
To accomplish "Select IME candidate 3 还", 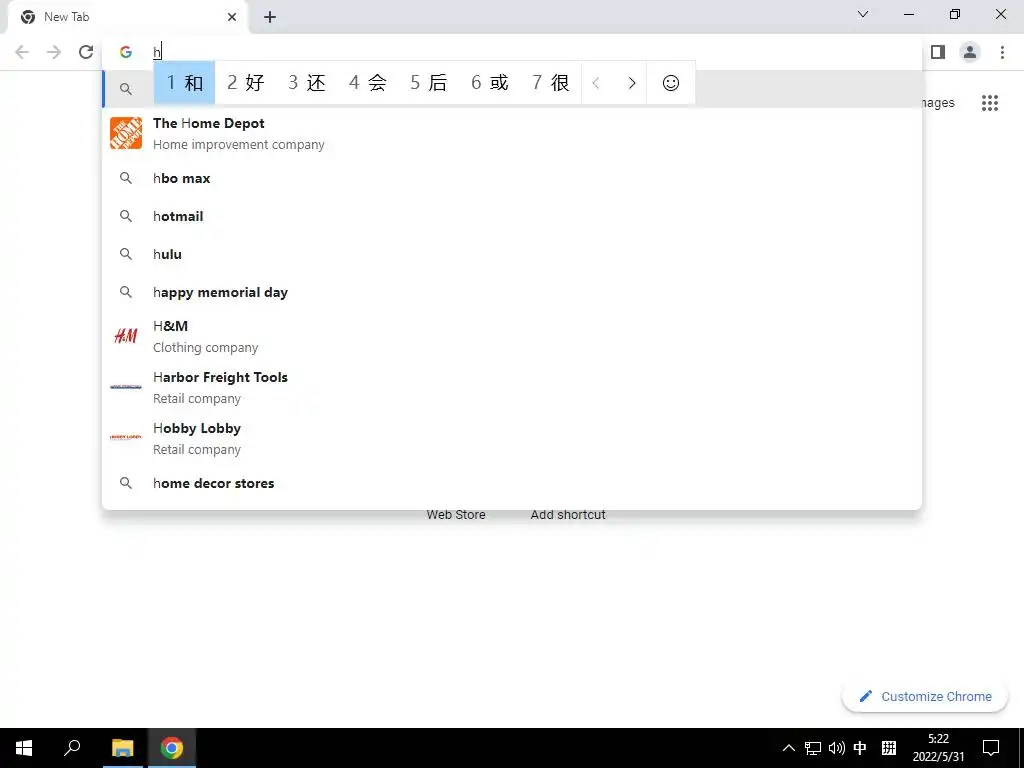I will [x=306, y=83].
